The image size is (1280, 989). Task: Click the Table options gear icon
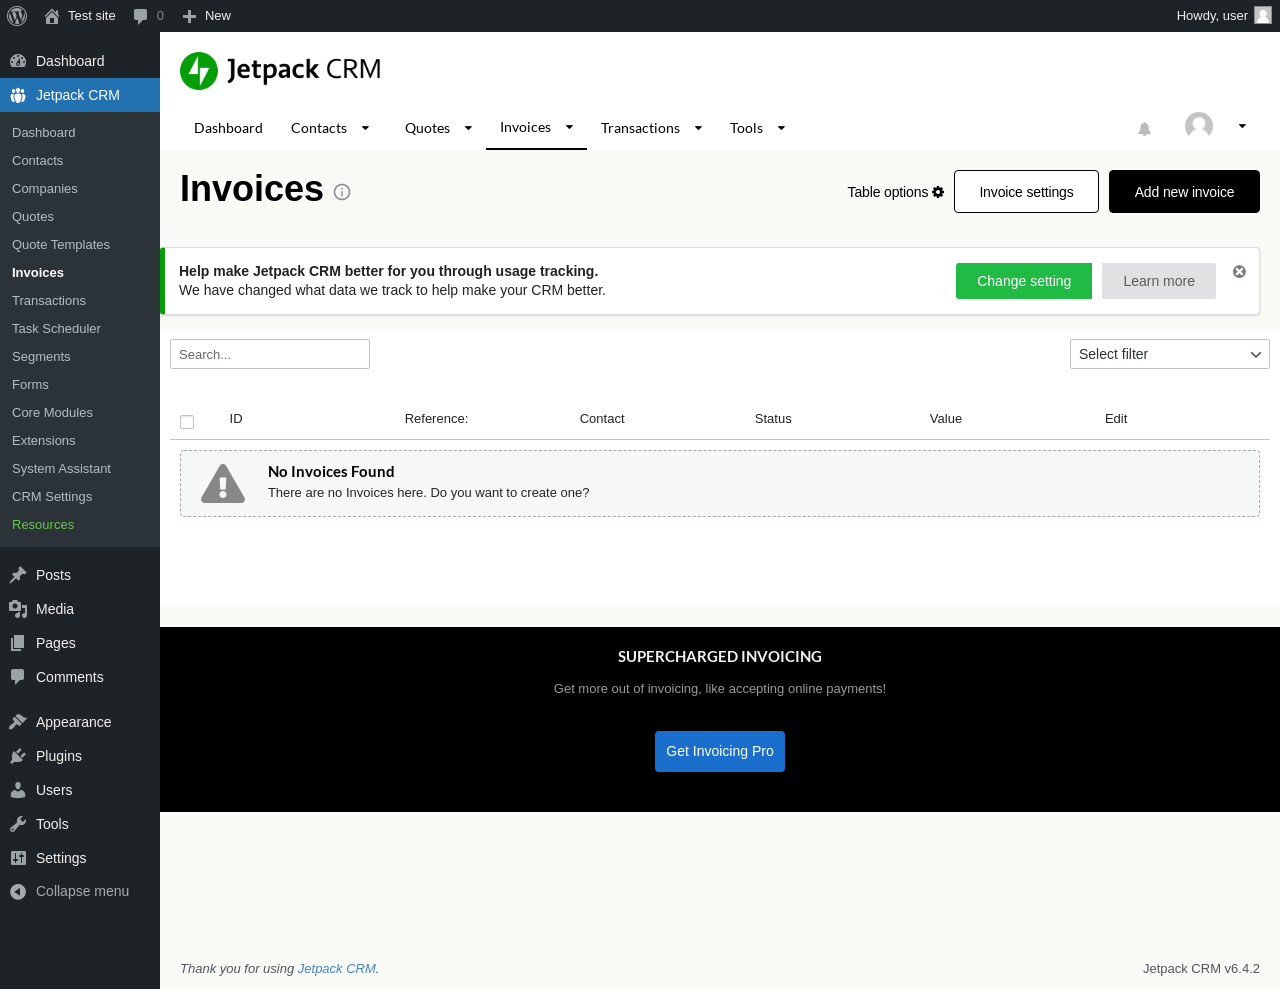tap(938, 192)
